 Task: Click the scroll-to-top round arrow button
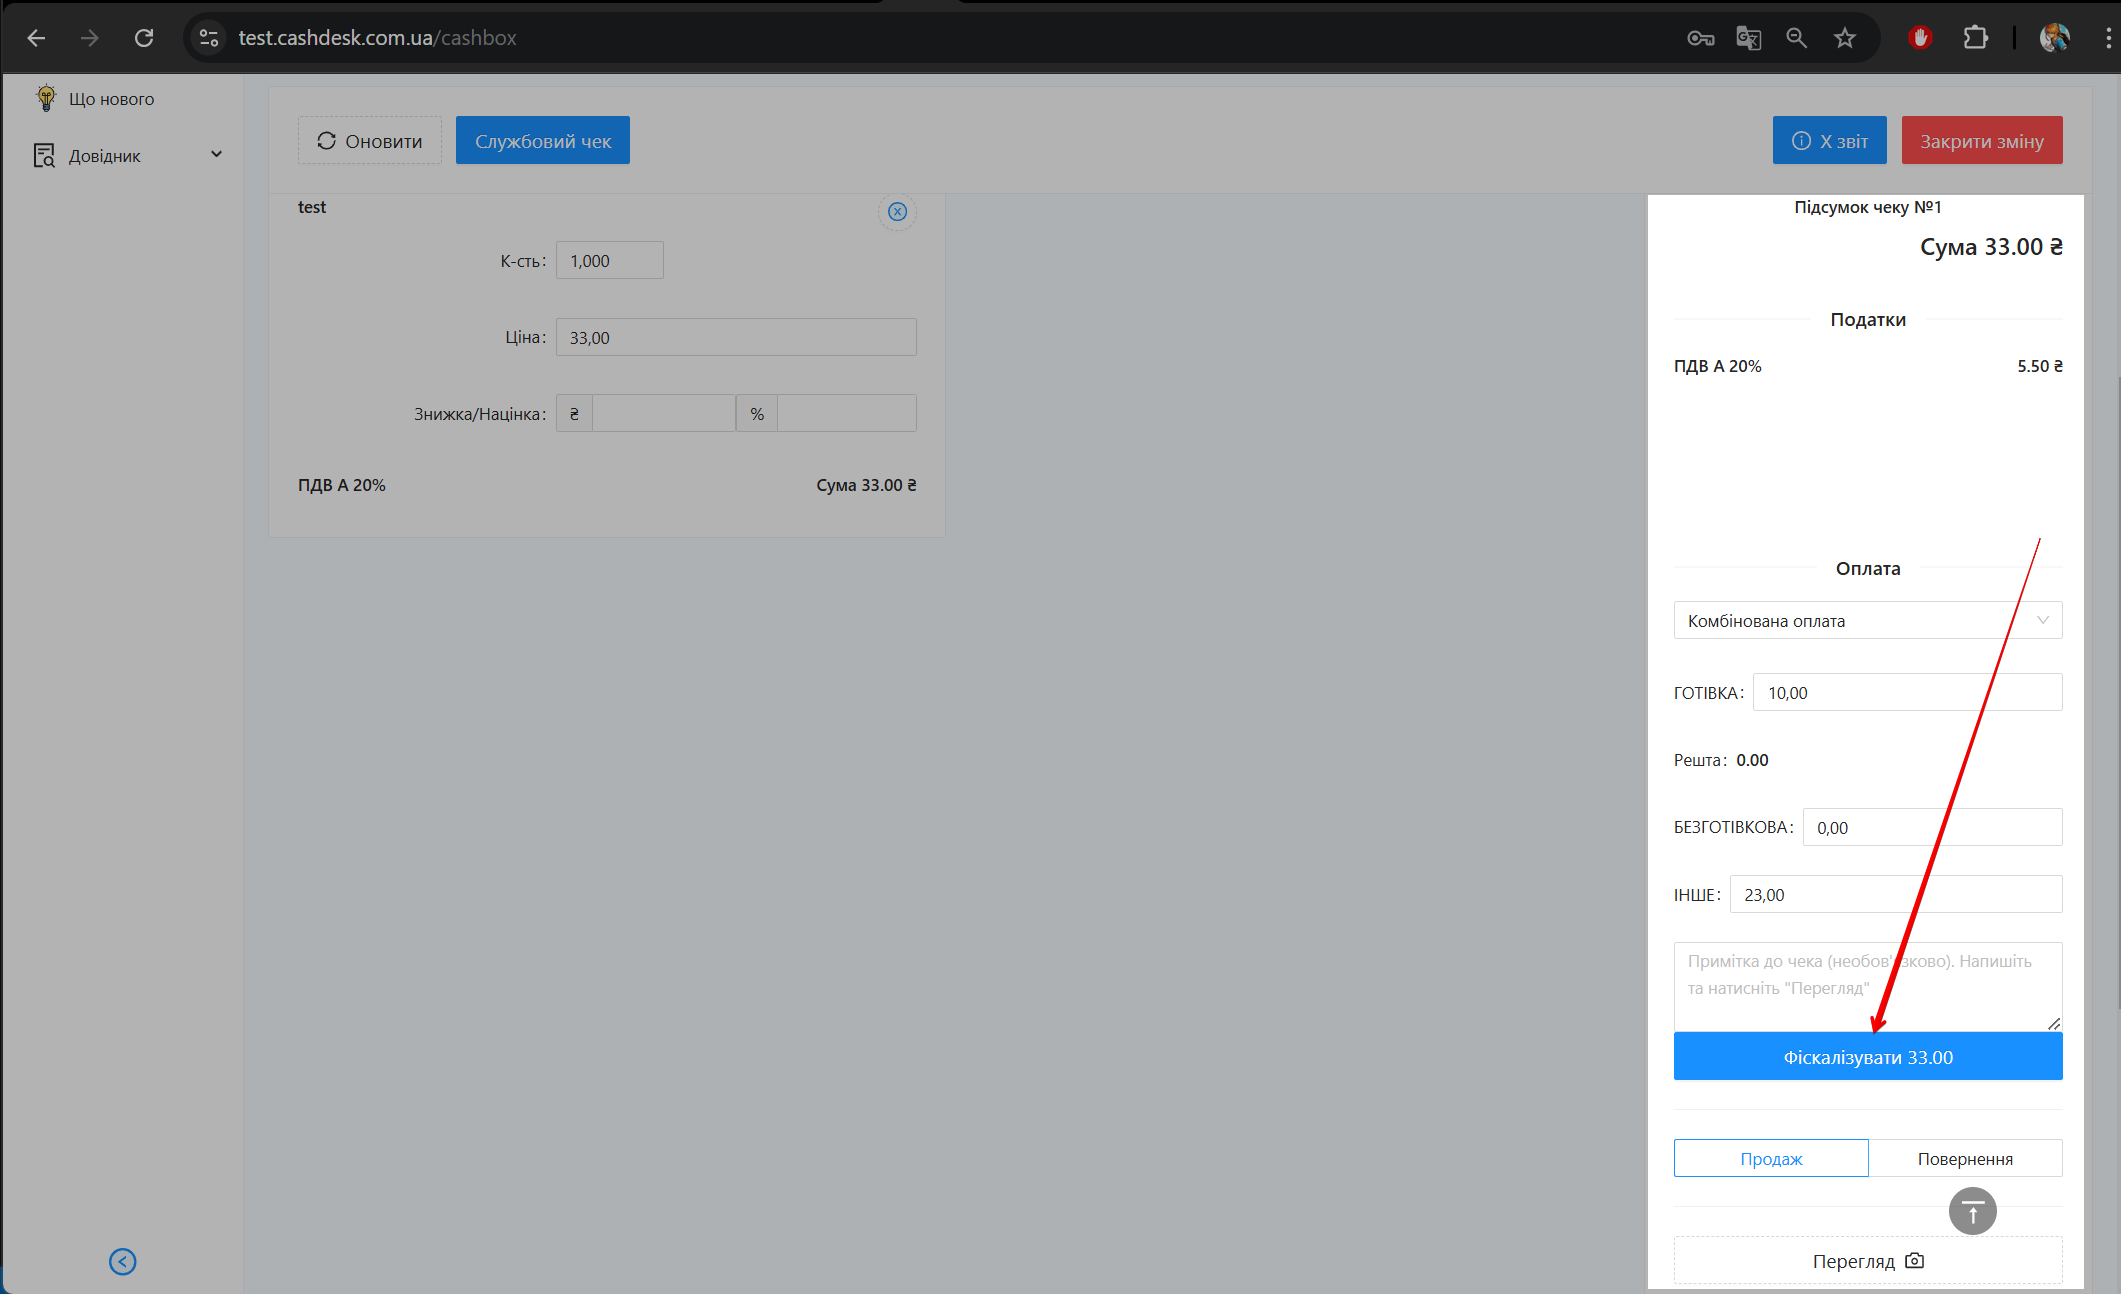[1972, 1212]
